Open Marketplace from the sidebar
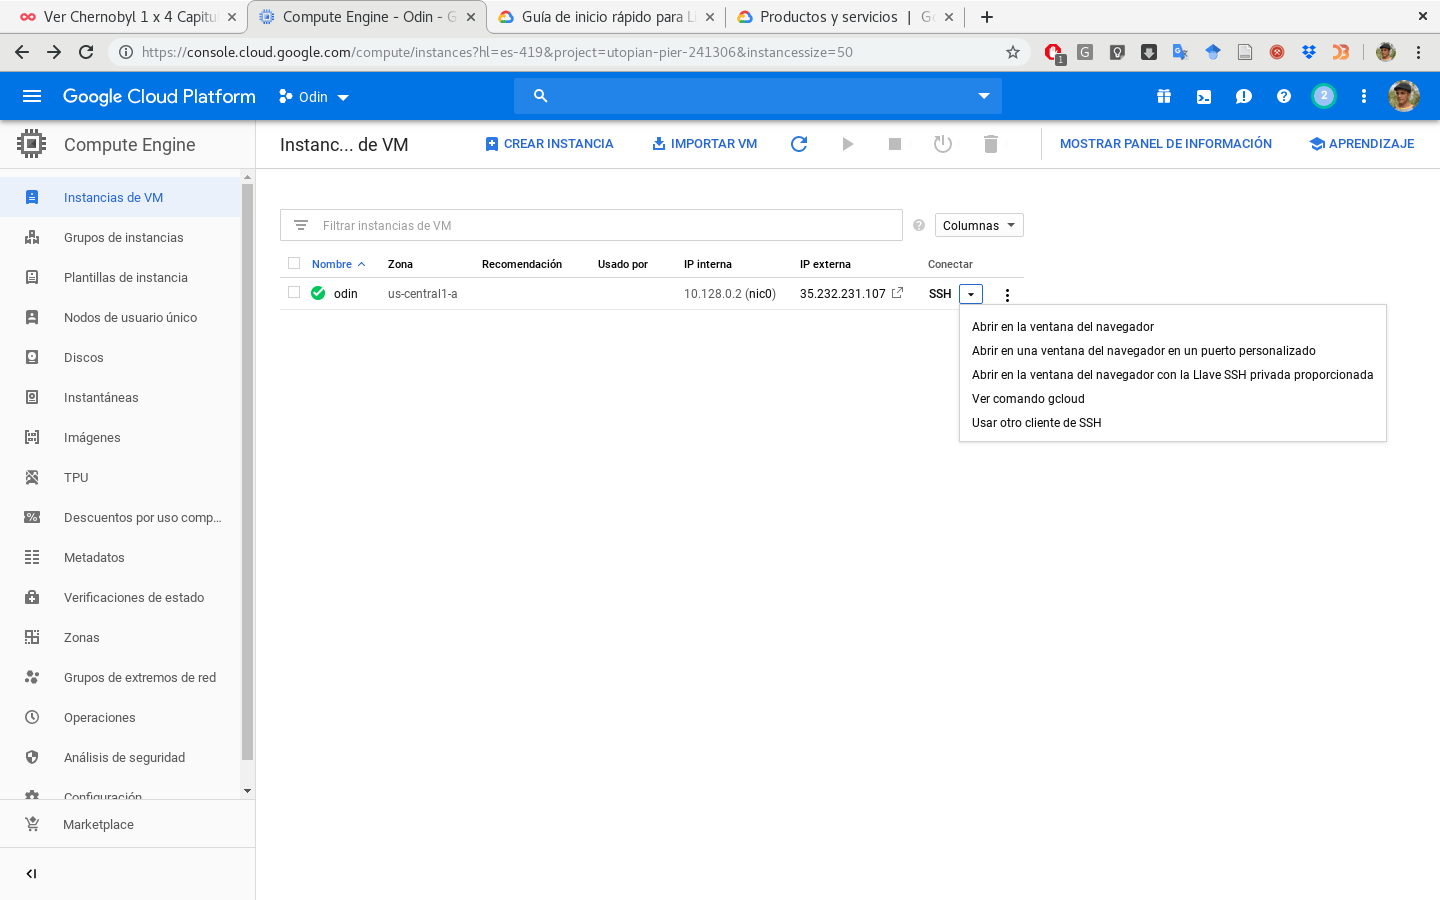Image resolution: width=1440 pixels, height=900 pixels. point(98,824)
